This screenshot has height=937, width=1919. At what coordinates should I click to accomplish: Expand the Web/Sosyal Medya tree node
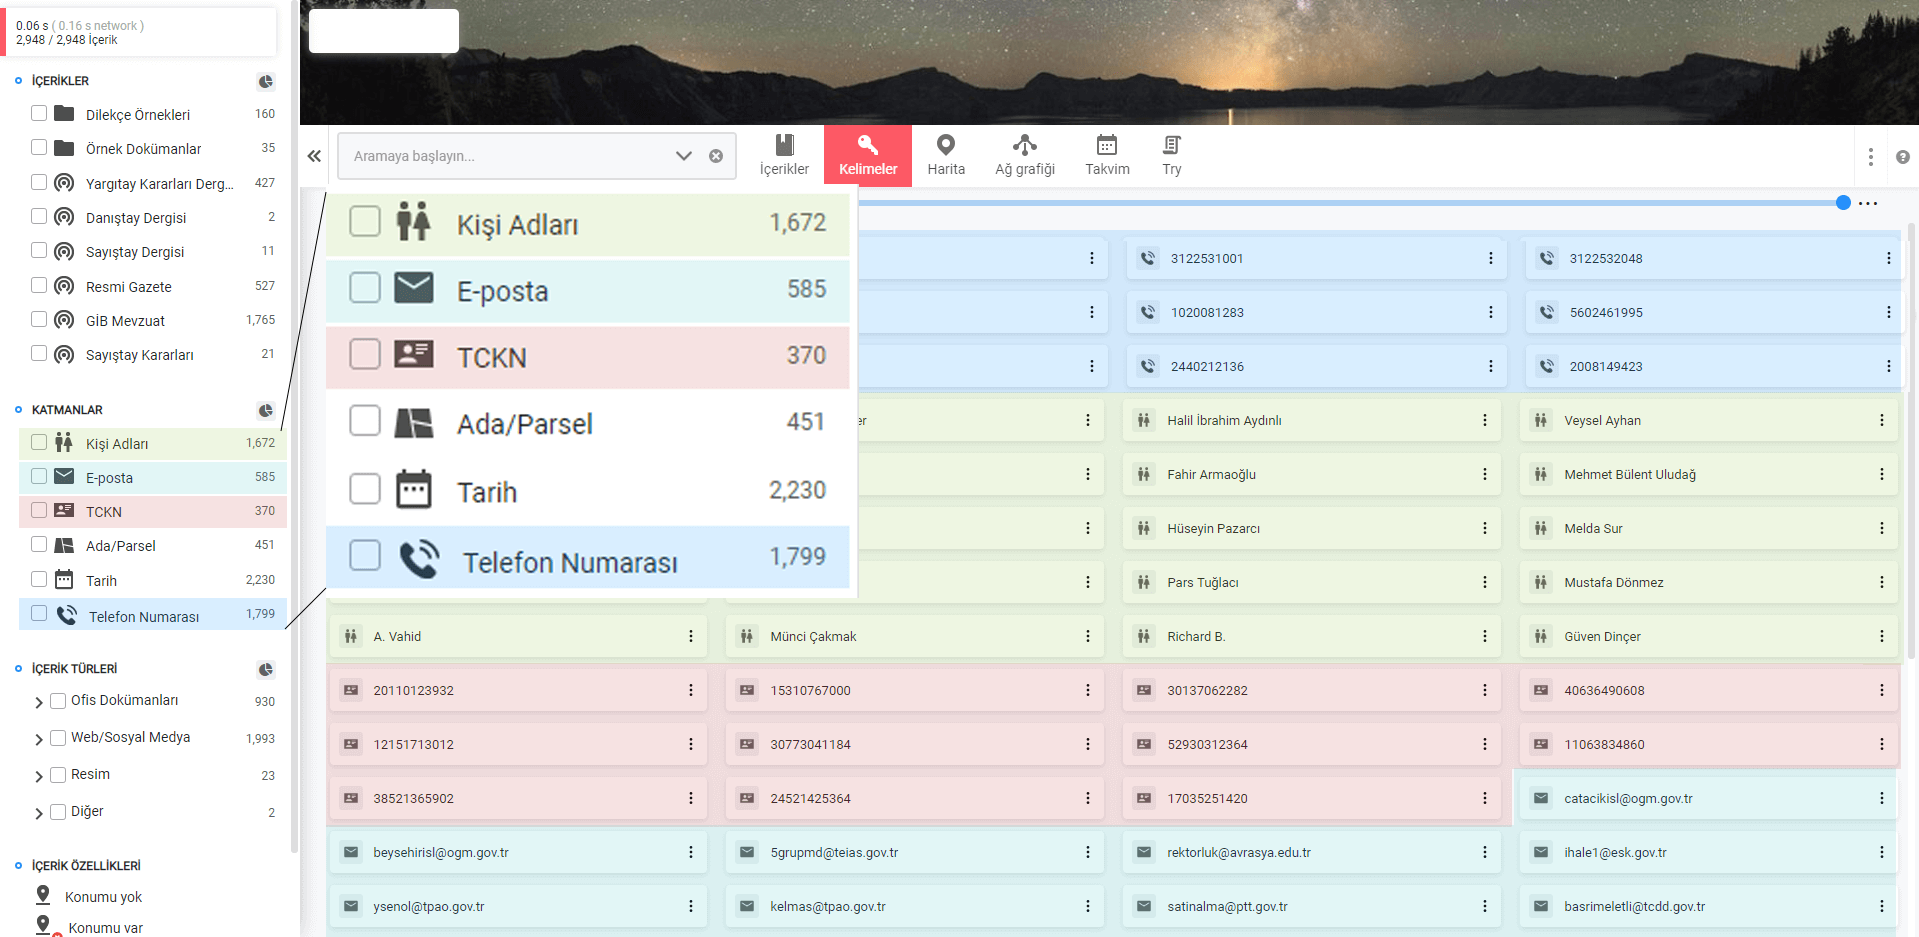[x=38, y=739]
